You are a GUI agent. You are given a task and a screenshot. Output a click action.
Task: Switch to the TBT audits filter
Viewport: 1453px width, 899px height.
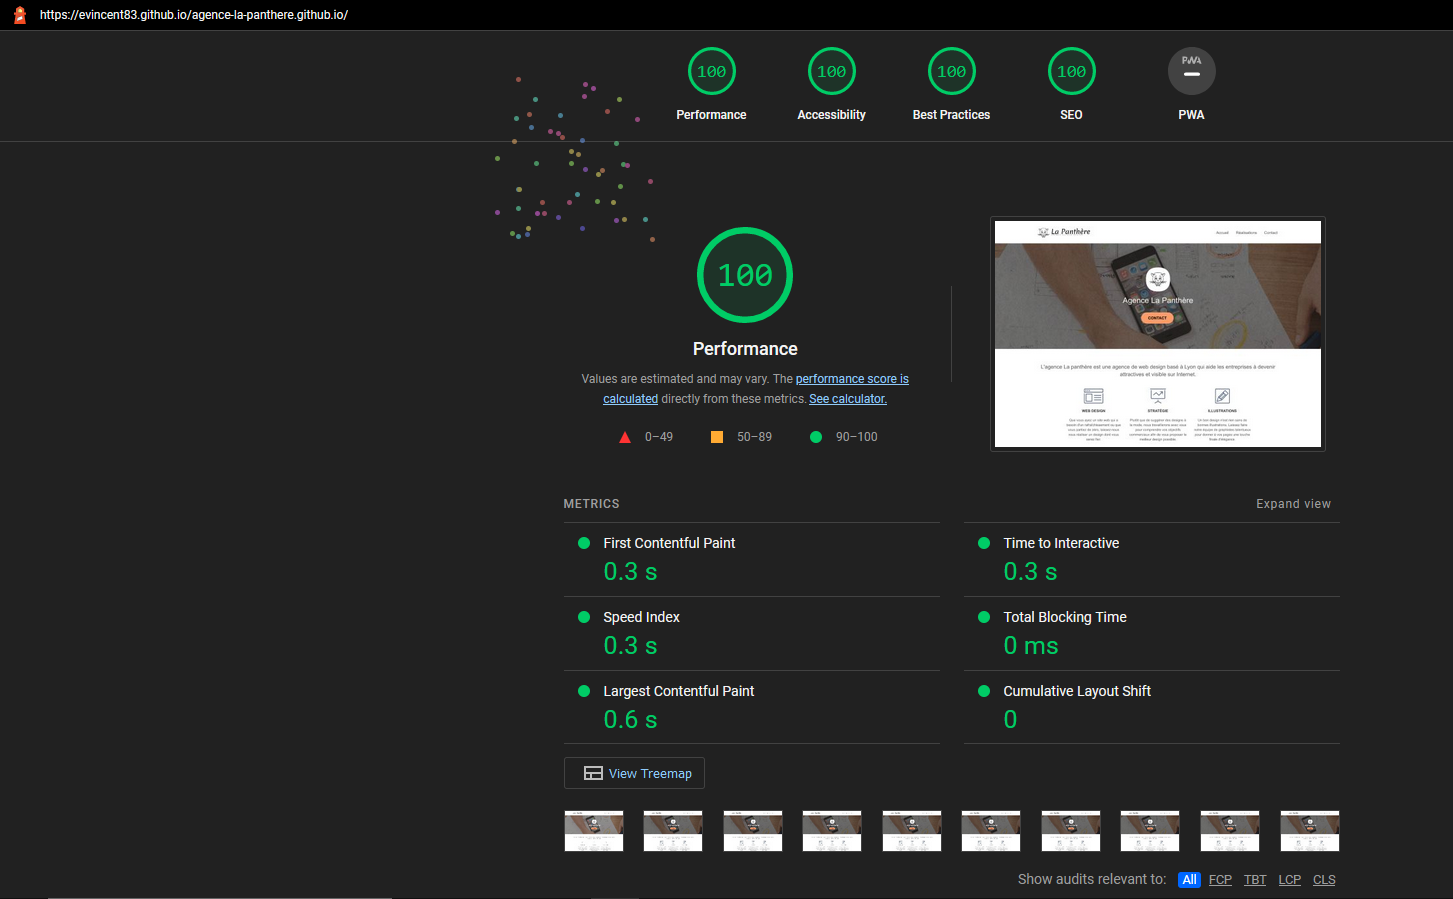click(x=1255, y=879)
